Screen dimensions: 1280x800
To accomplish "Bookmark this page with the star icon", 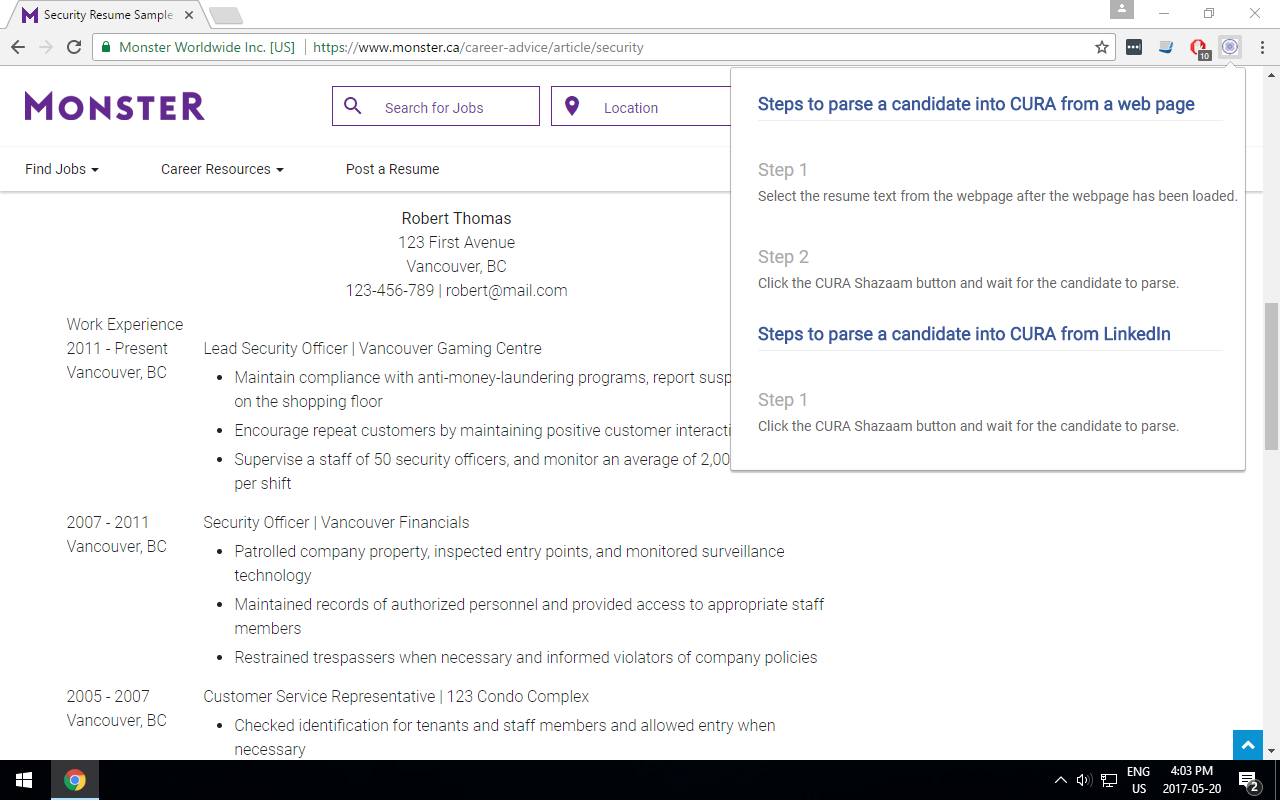I will point(1099,46).
